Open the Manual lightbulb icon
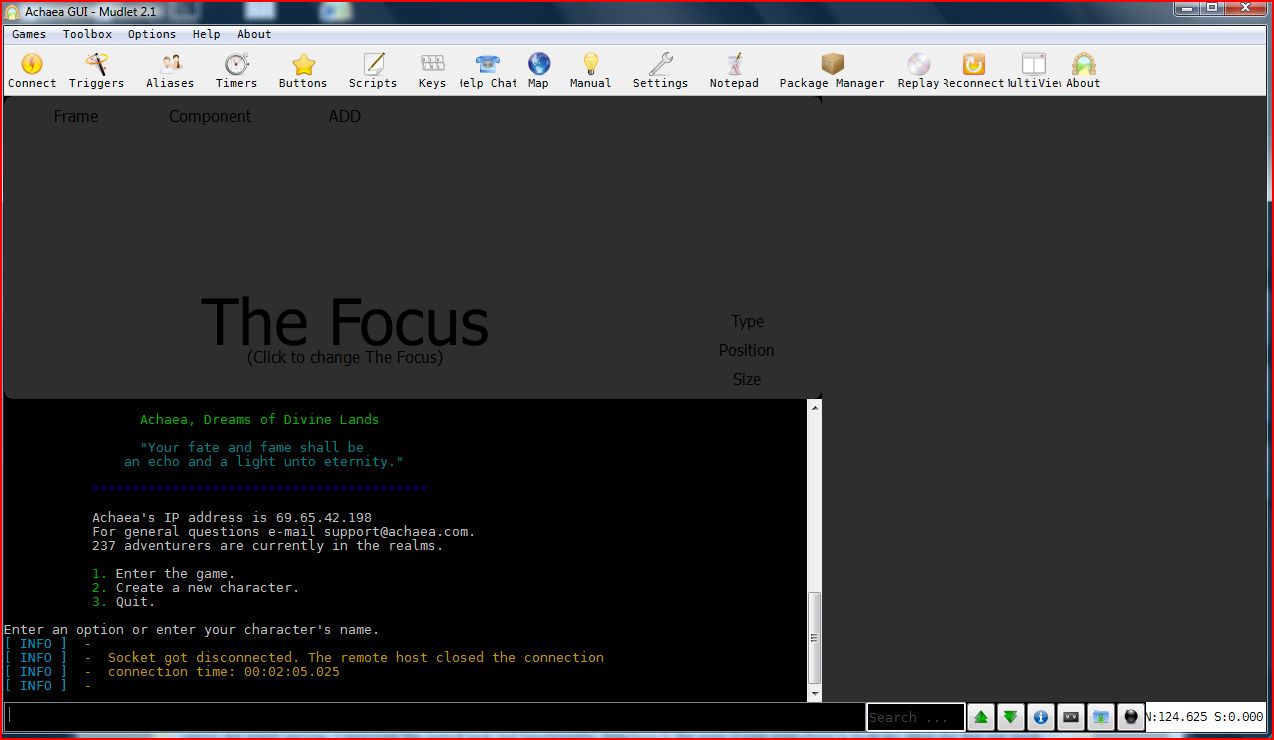This screenshot has height=740, width=1274. click(590, 71)
